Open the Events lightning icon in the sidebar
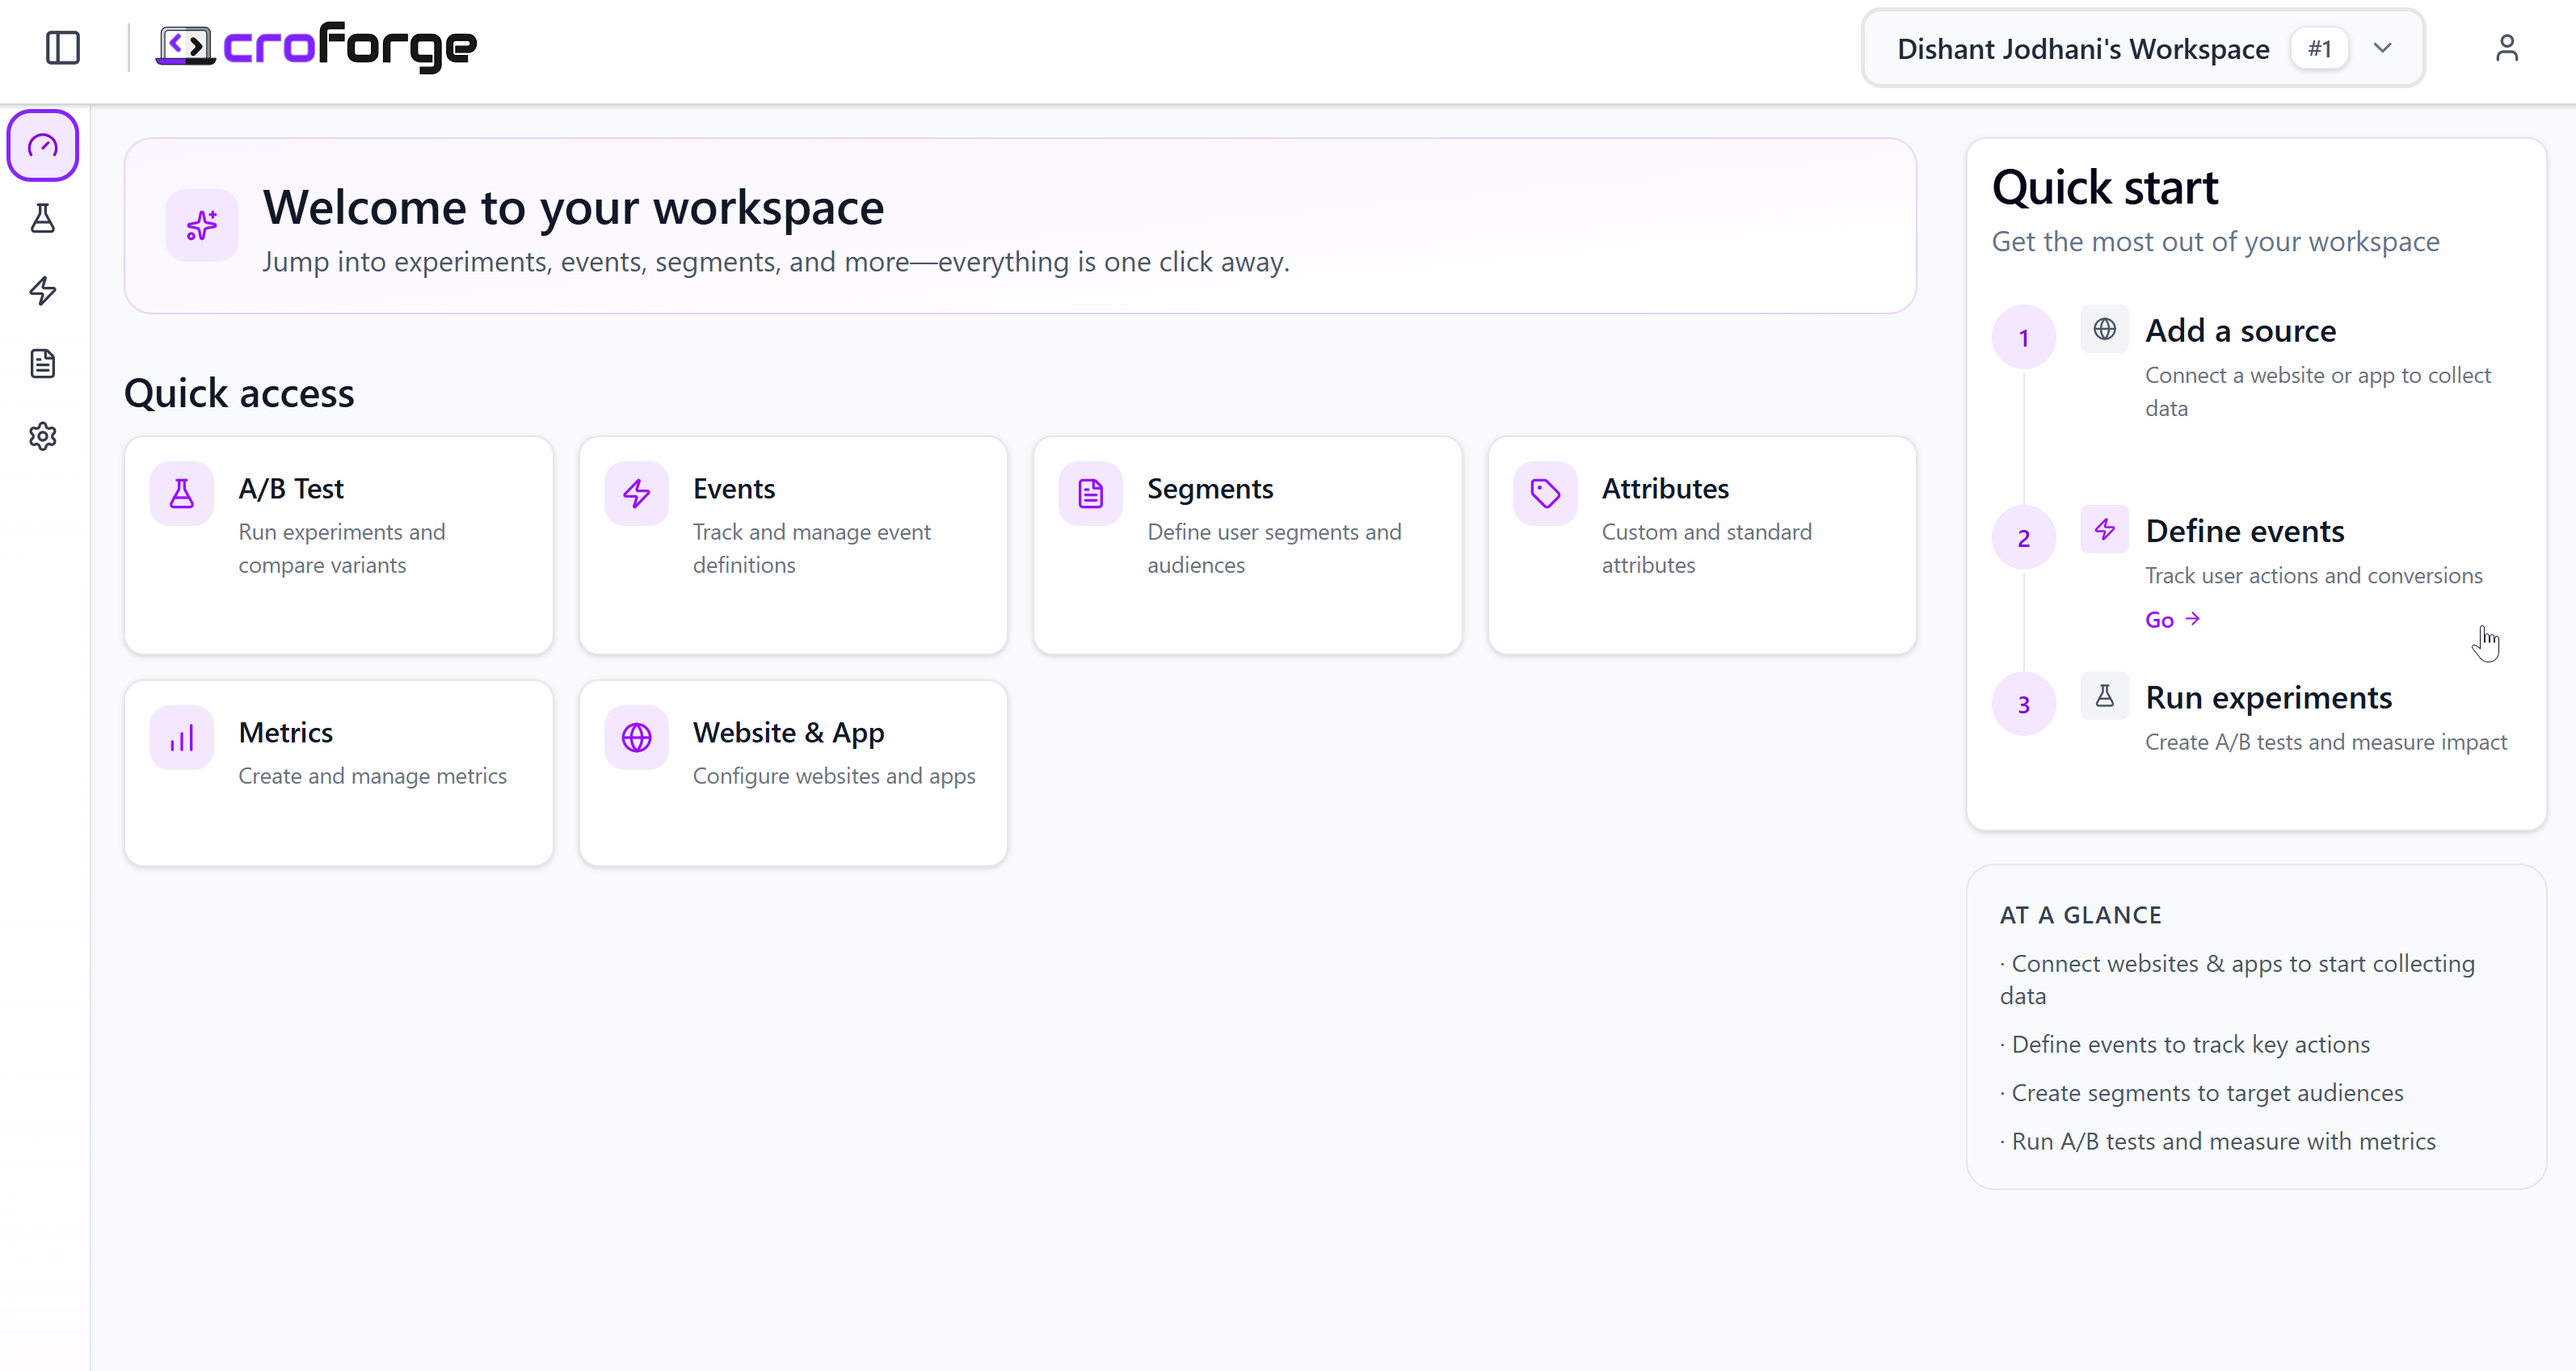This screenshot has width=2576, height=1371. [43, 291]
